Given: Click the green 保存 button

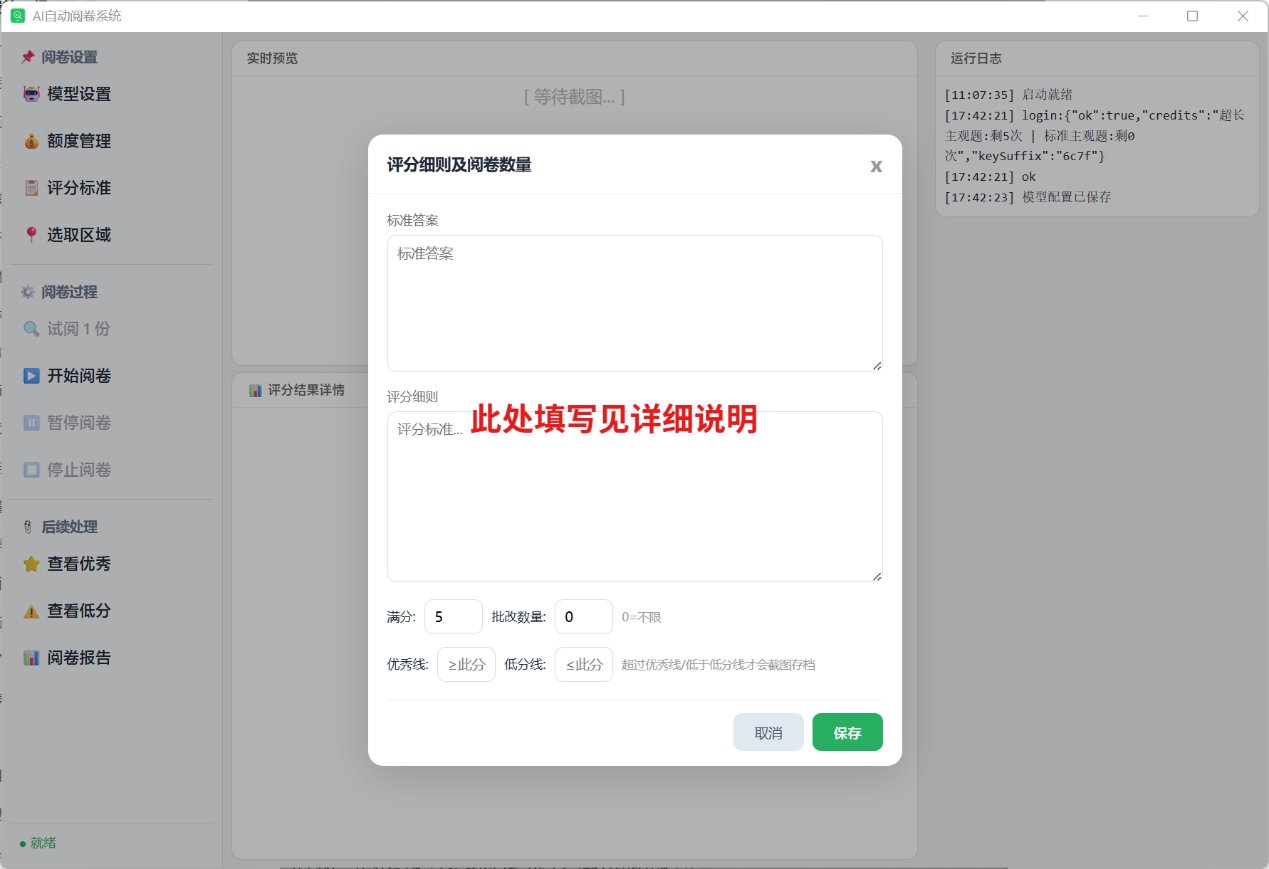Looking at the screenshot, I should [x=847, y=732].
